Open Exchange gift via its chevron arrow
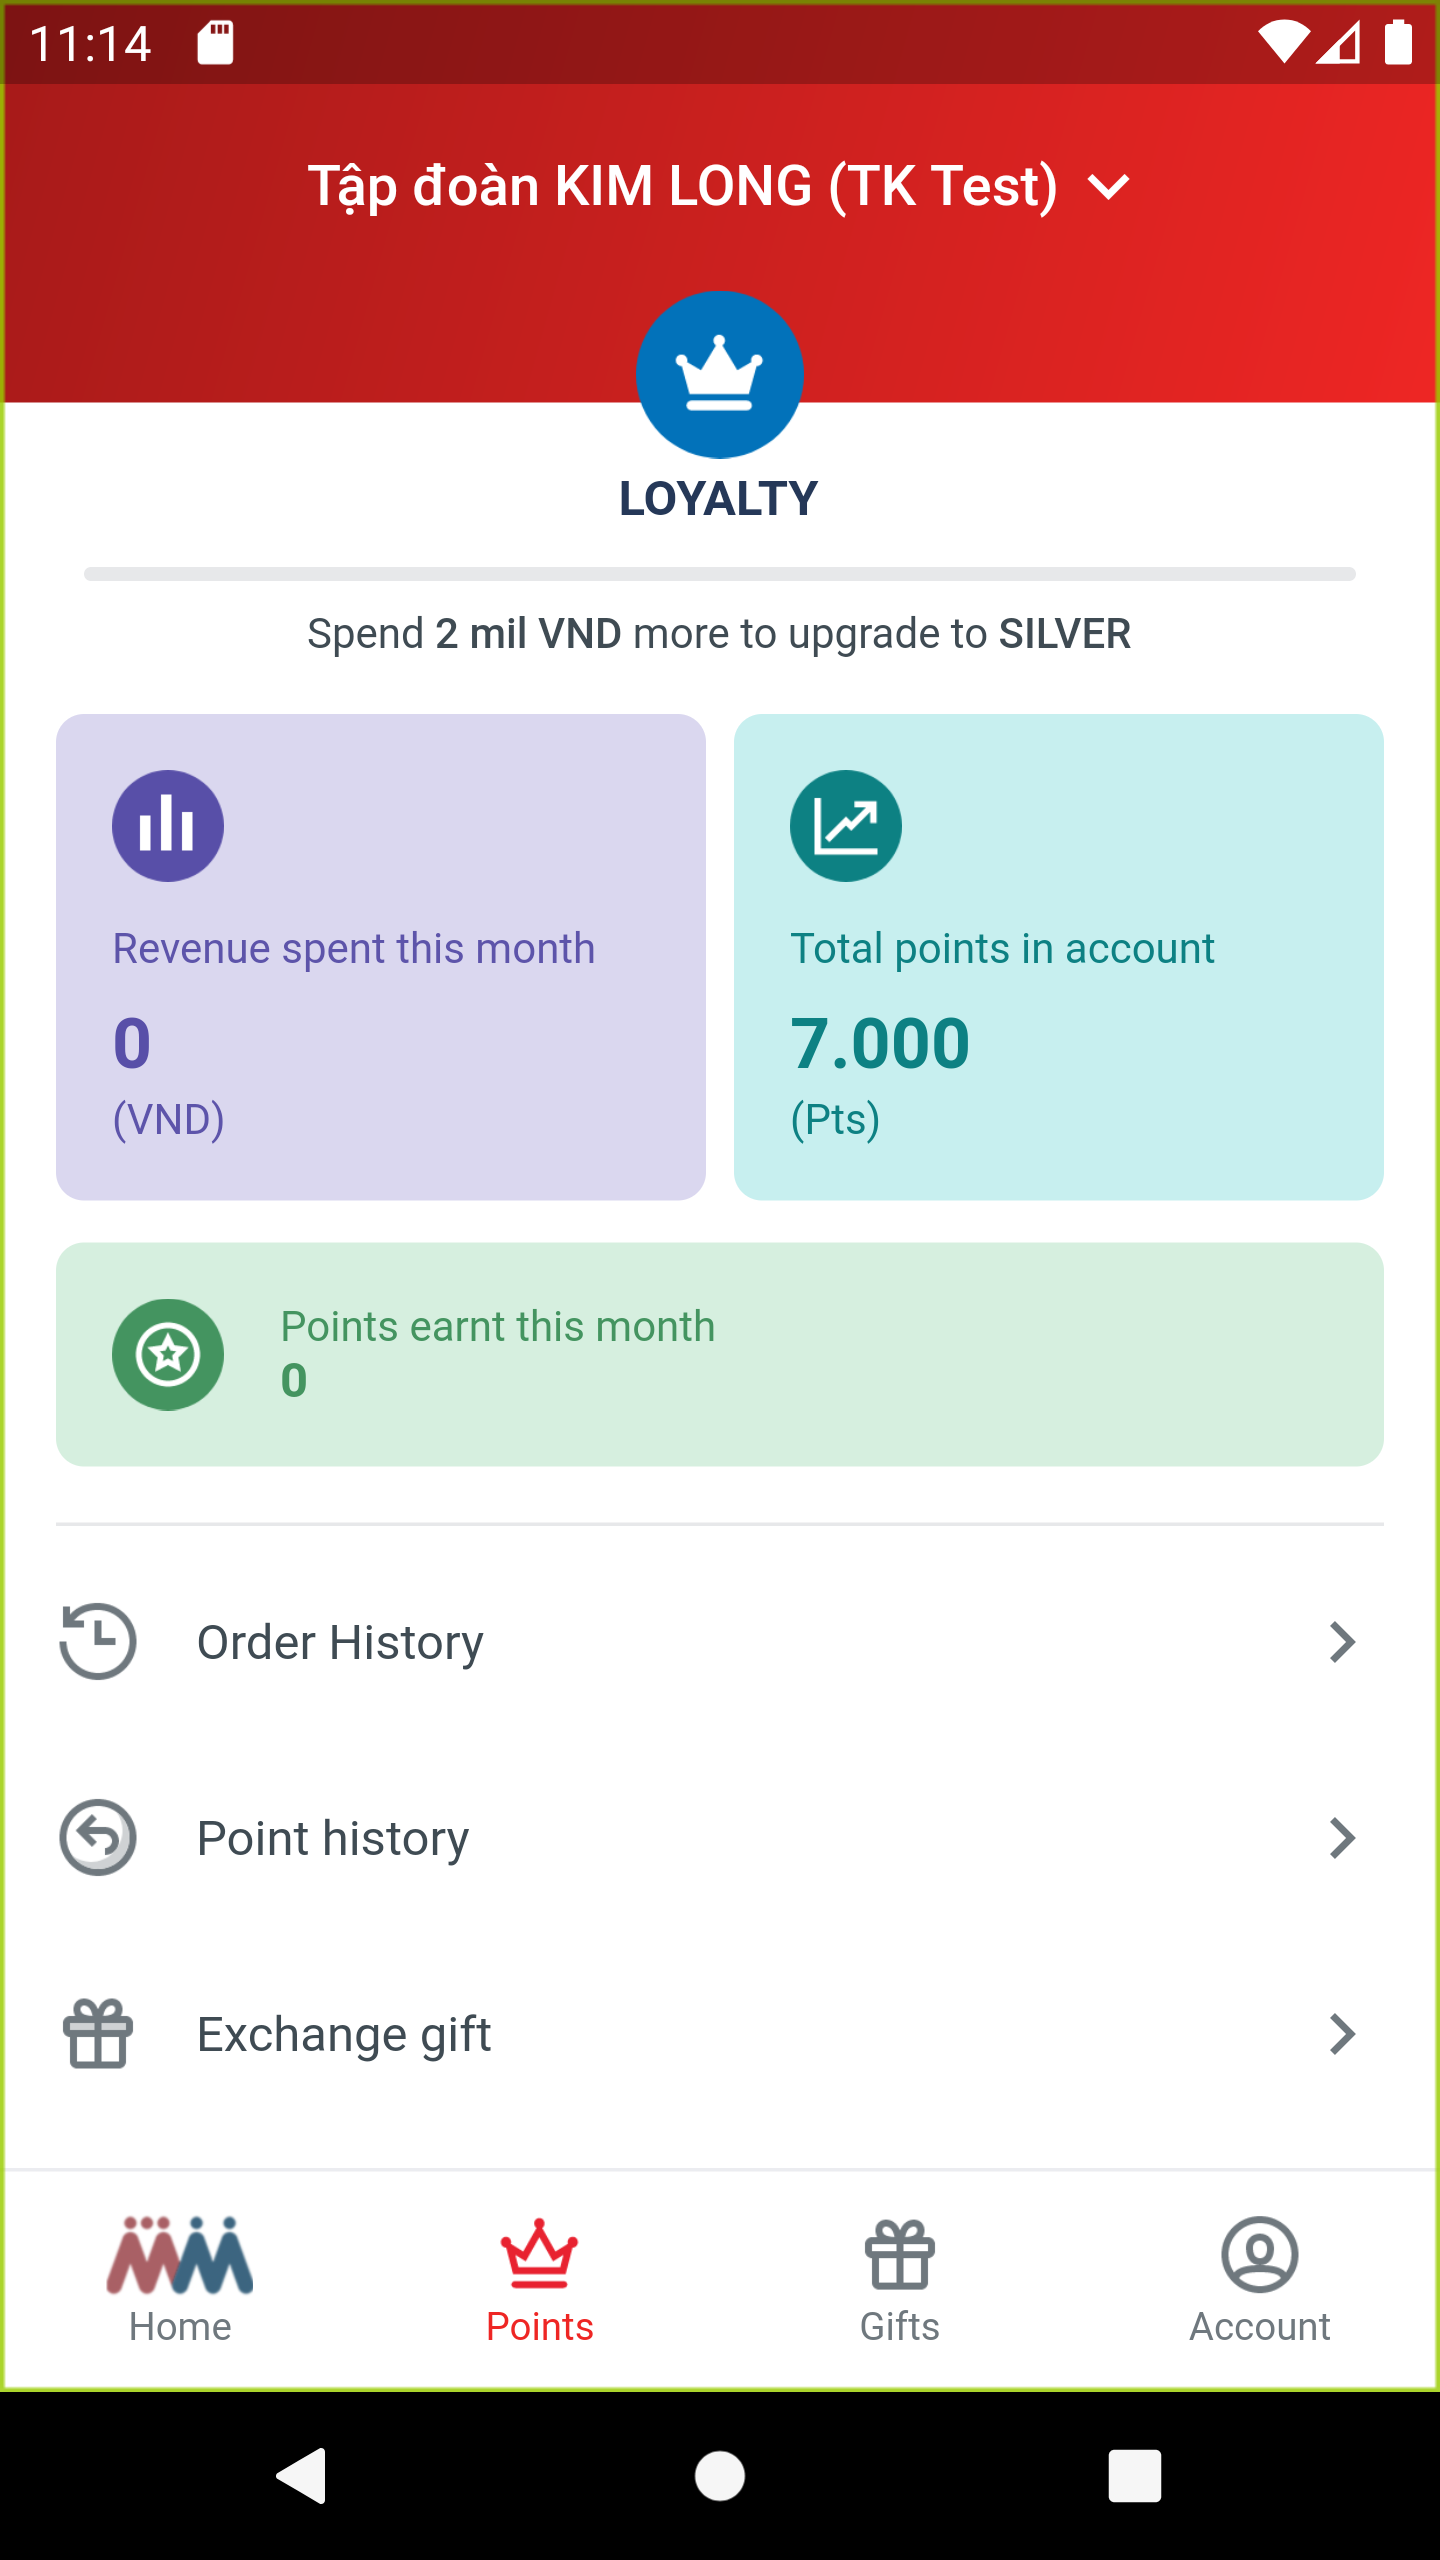The height and width of the screenshot is (2560, 1440). point(1342,2033)
